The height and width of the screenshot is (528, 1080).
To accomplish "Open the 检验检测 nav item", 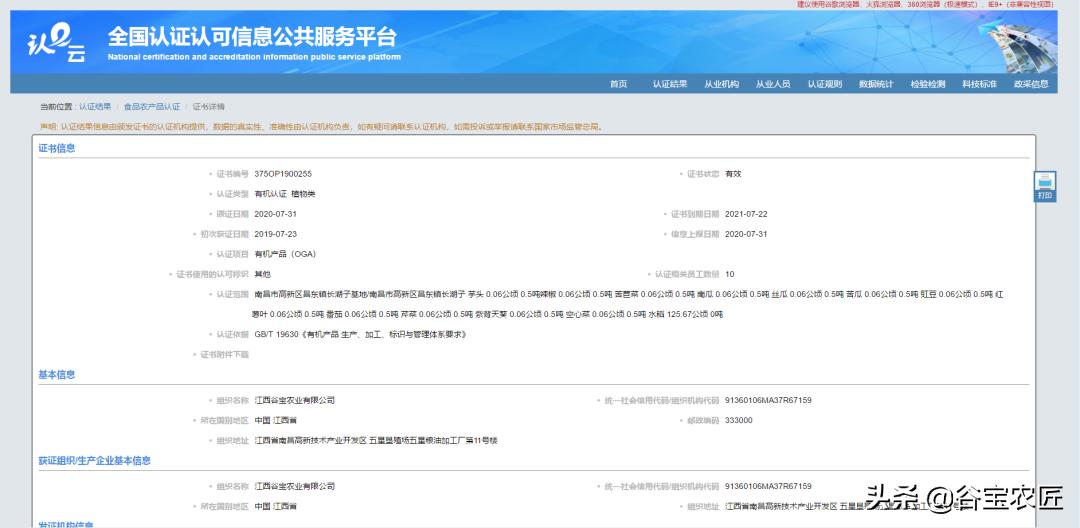I will point(928,84).
